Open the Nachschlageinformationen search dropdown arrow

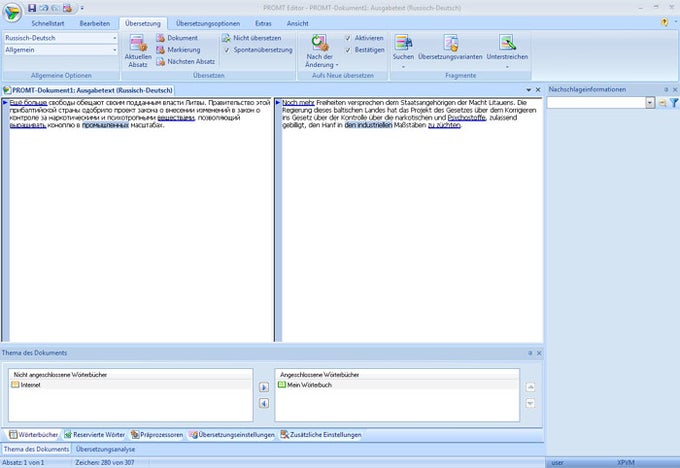[650, 103]
